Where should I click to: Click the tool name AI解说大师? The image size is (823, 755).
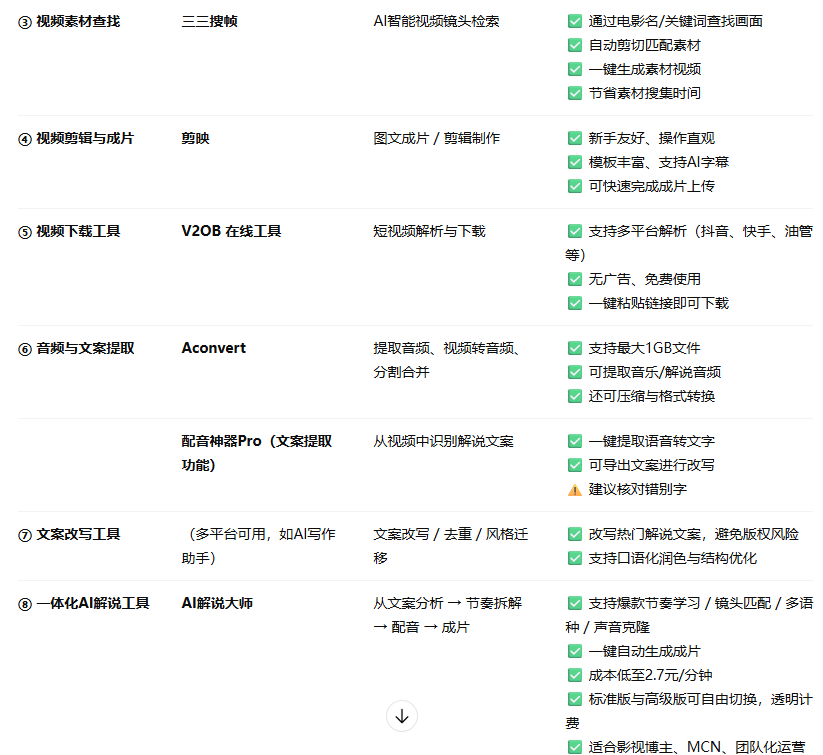tap(217, 603)
